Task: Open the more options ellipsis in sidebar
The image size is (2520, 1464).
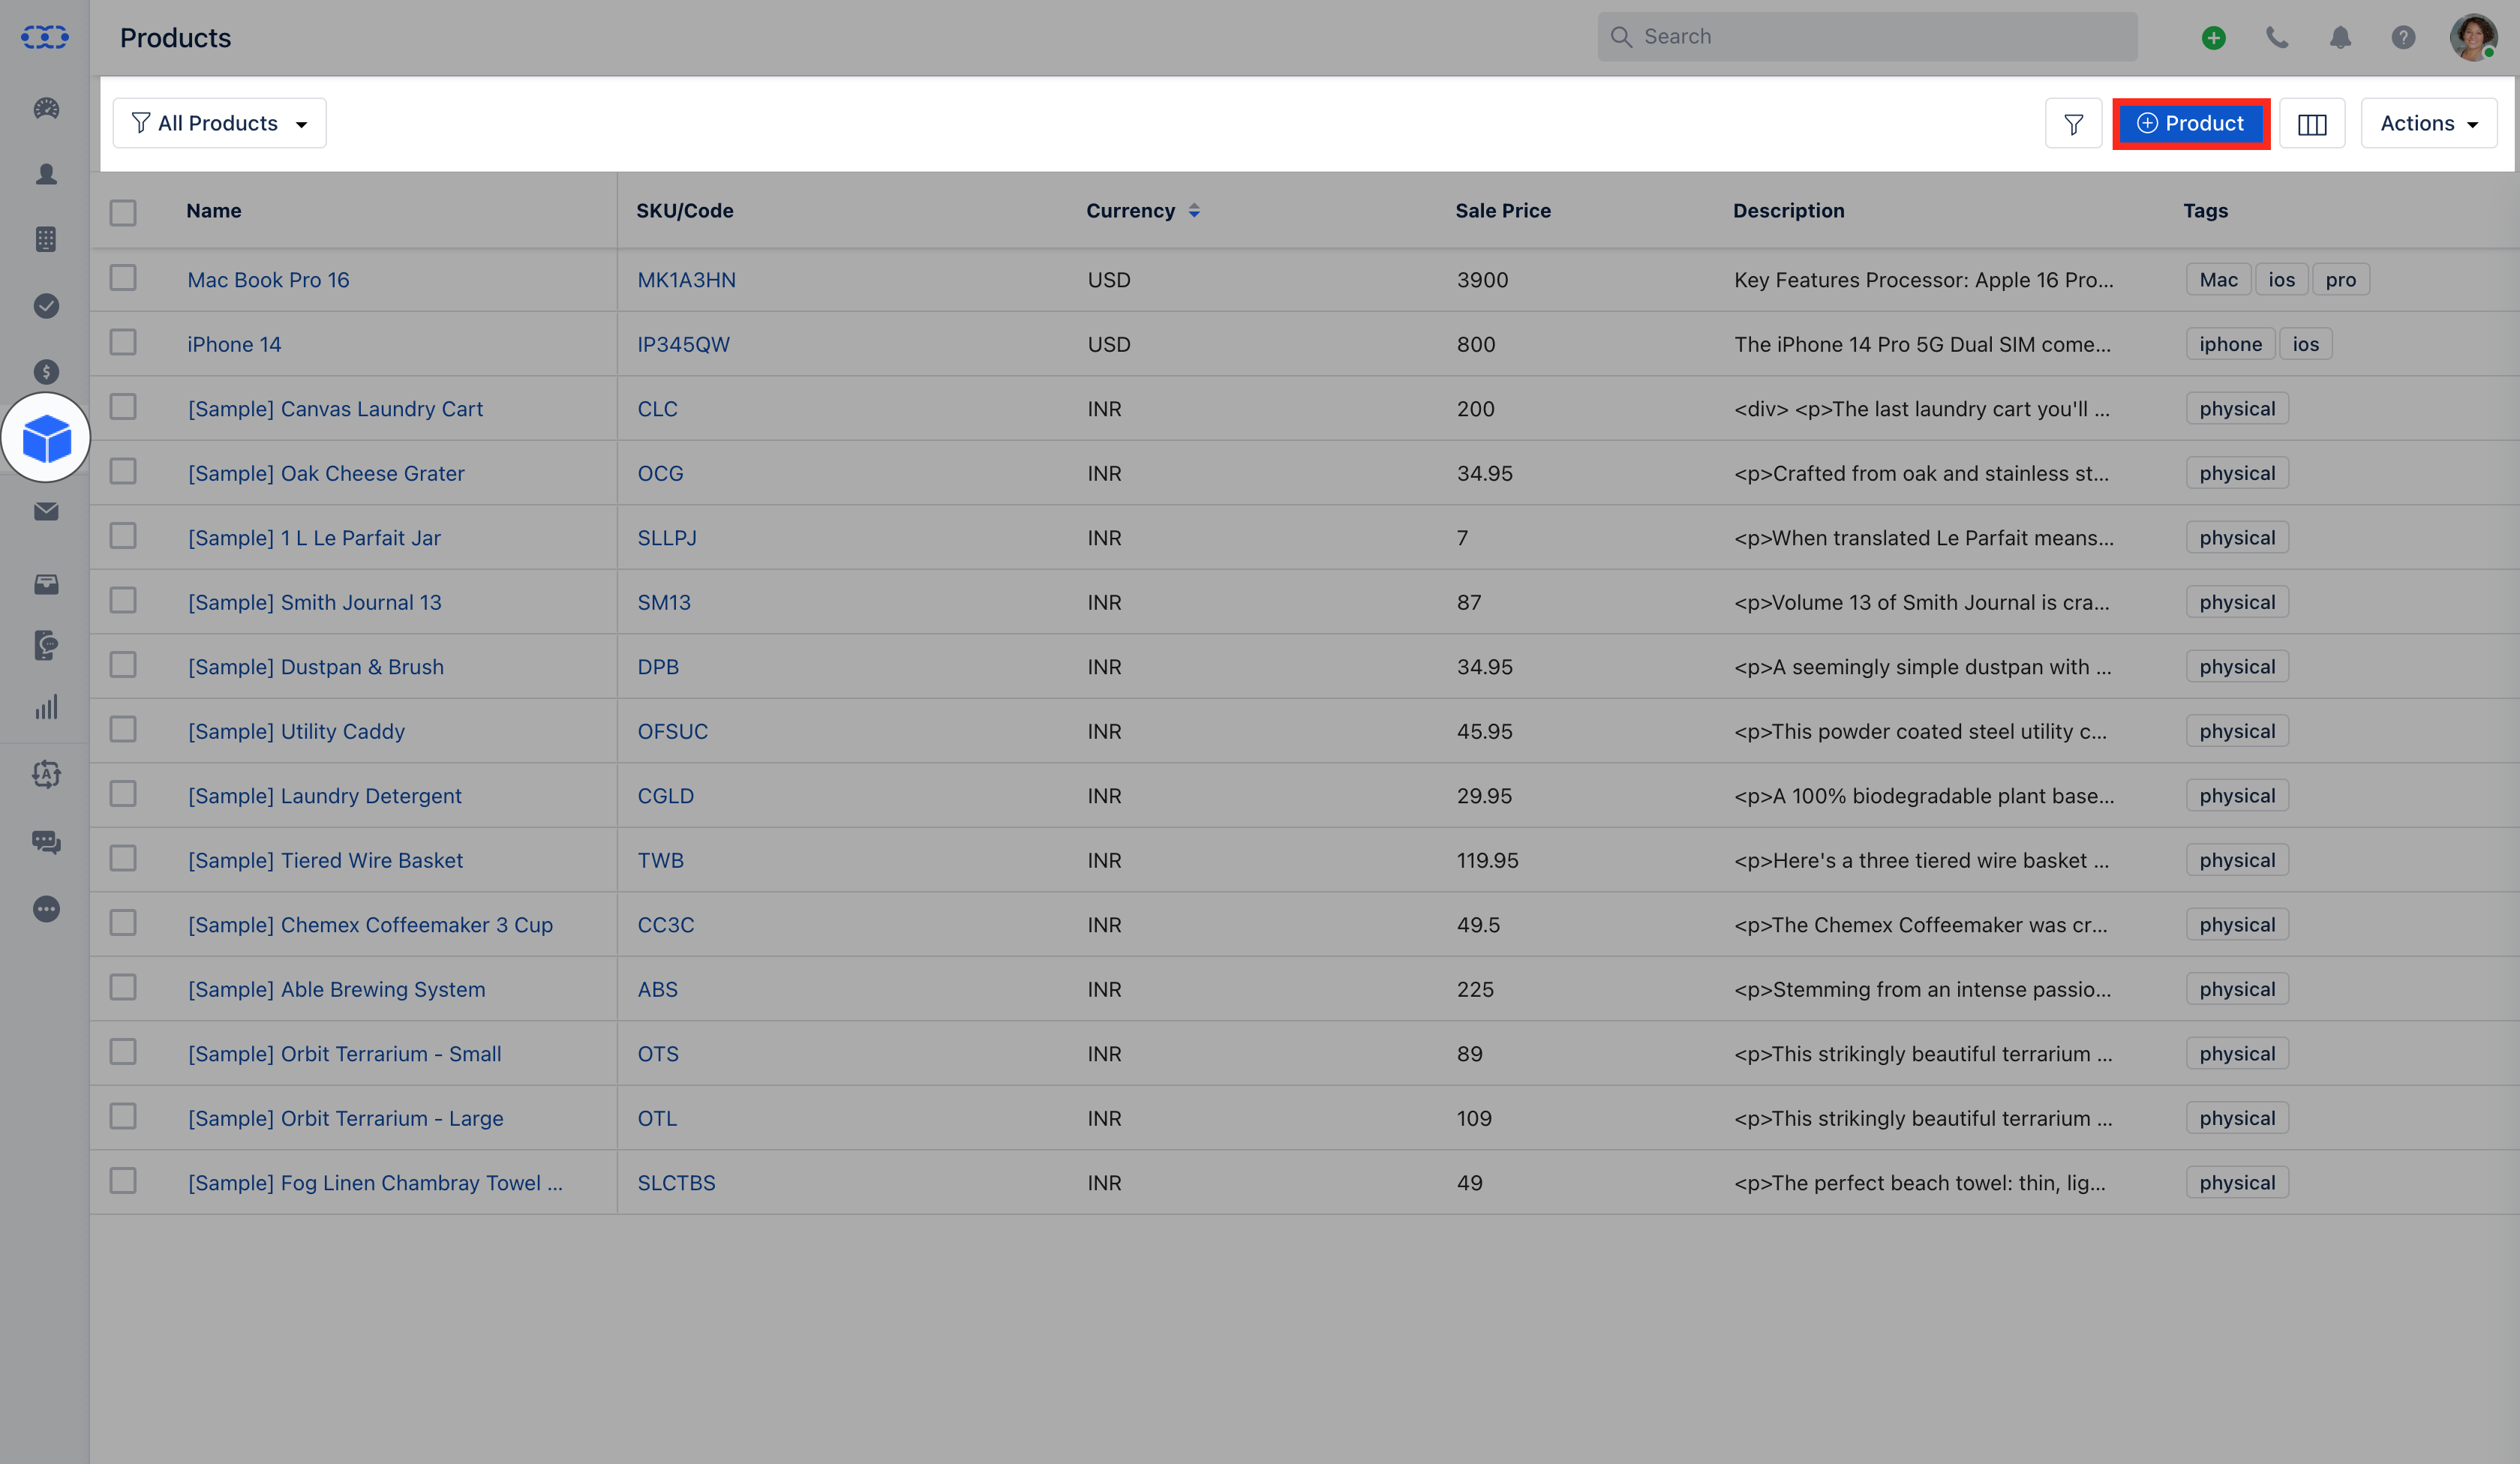Action: click(x=46, y=909)
